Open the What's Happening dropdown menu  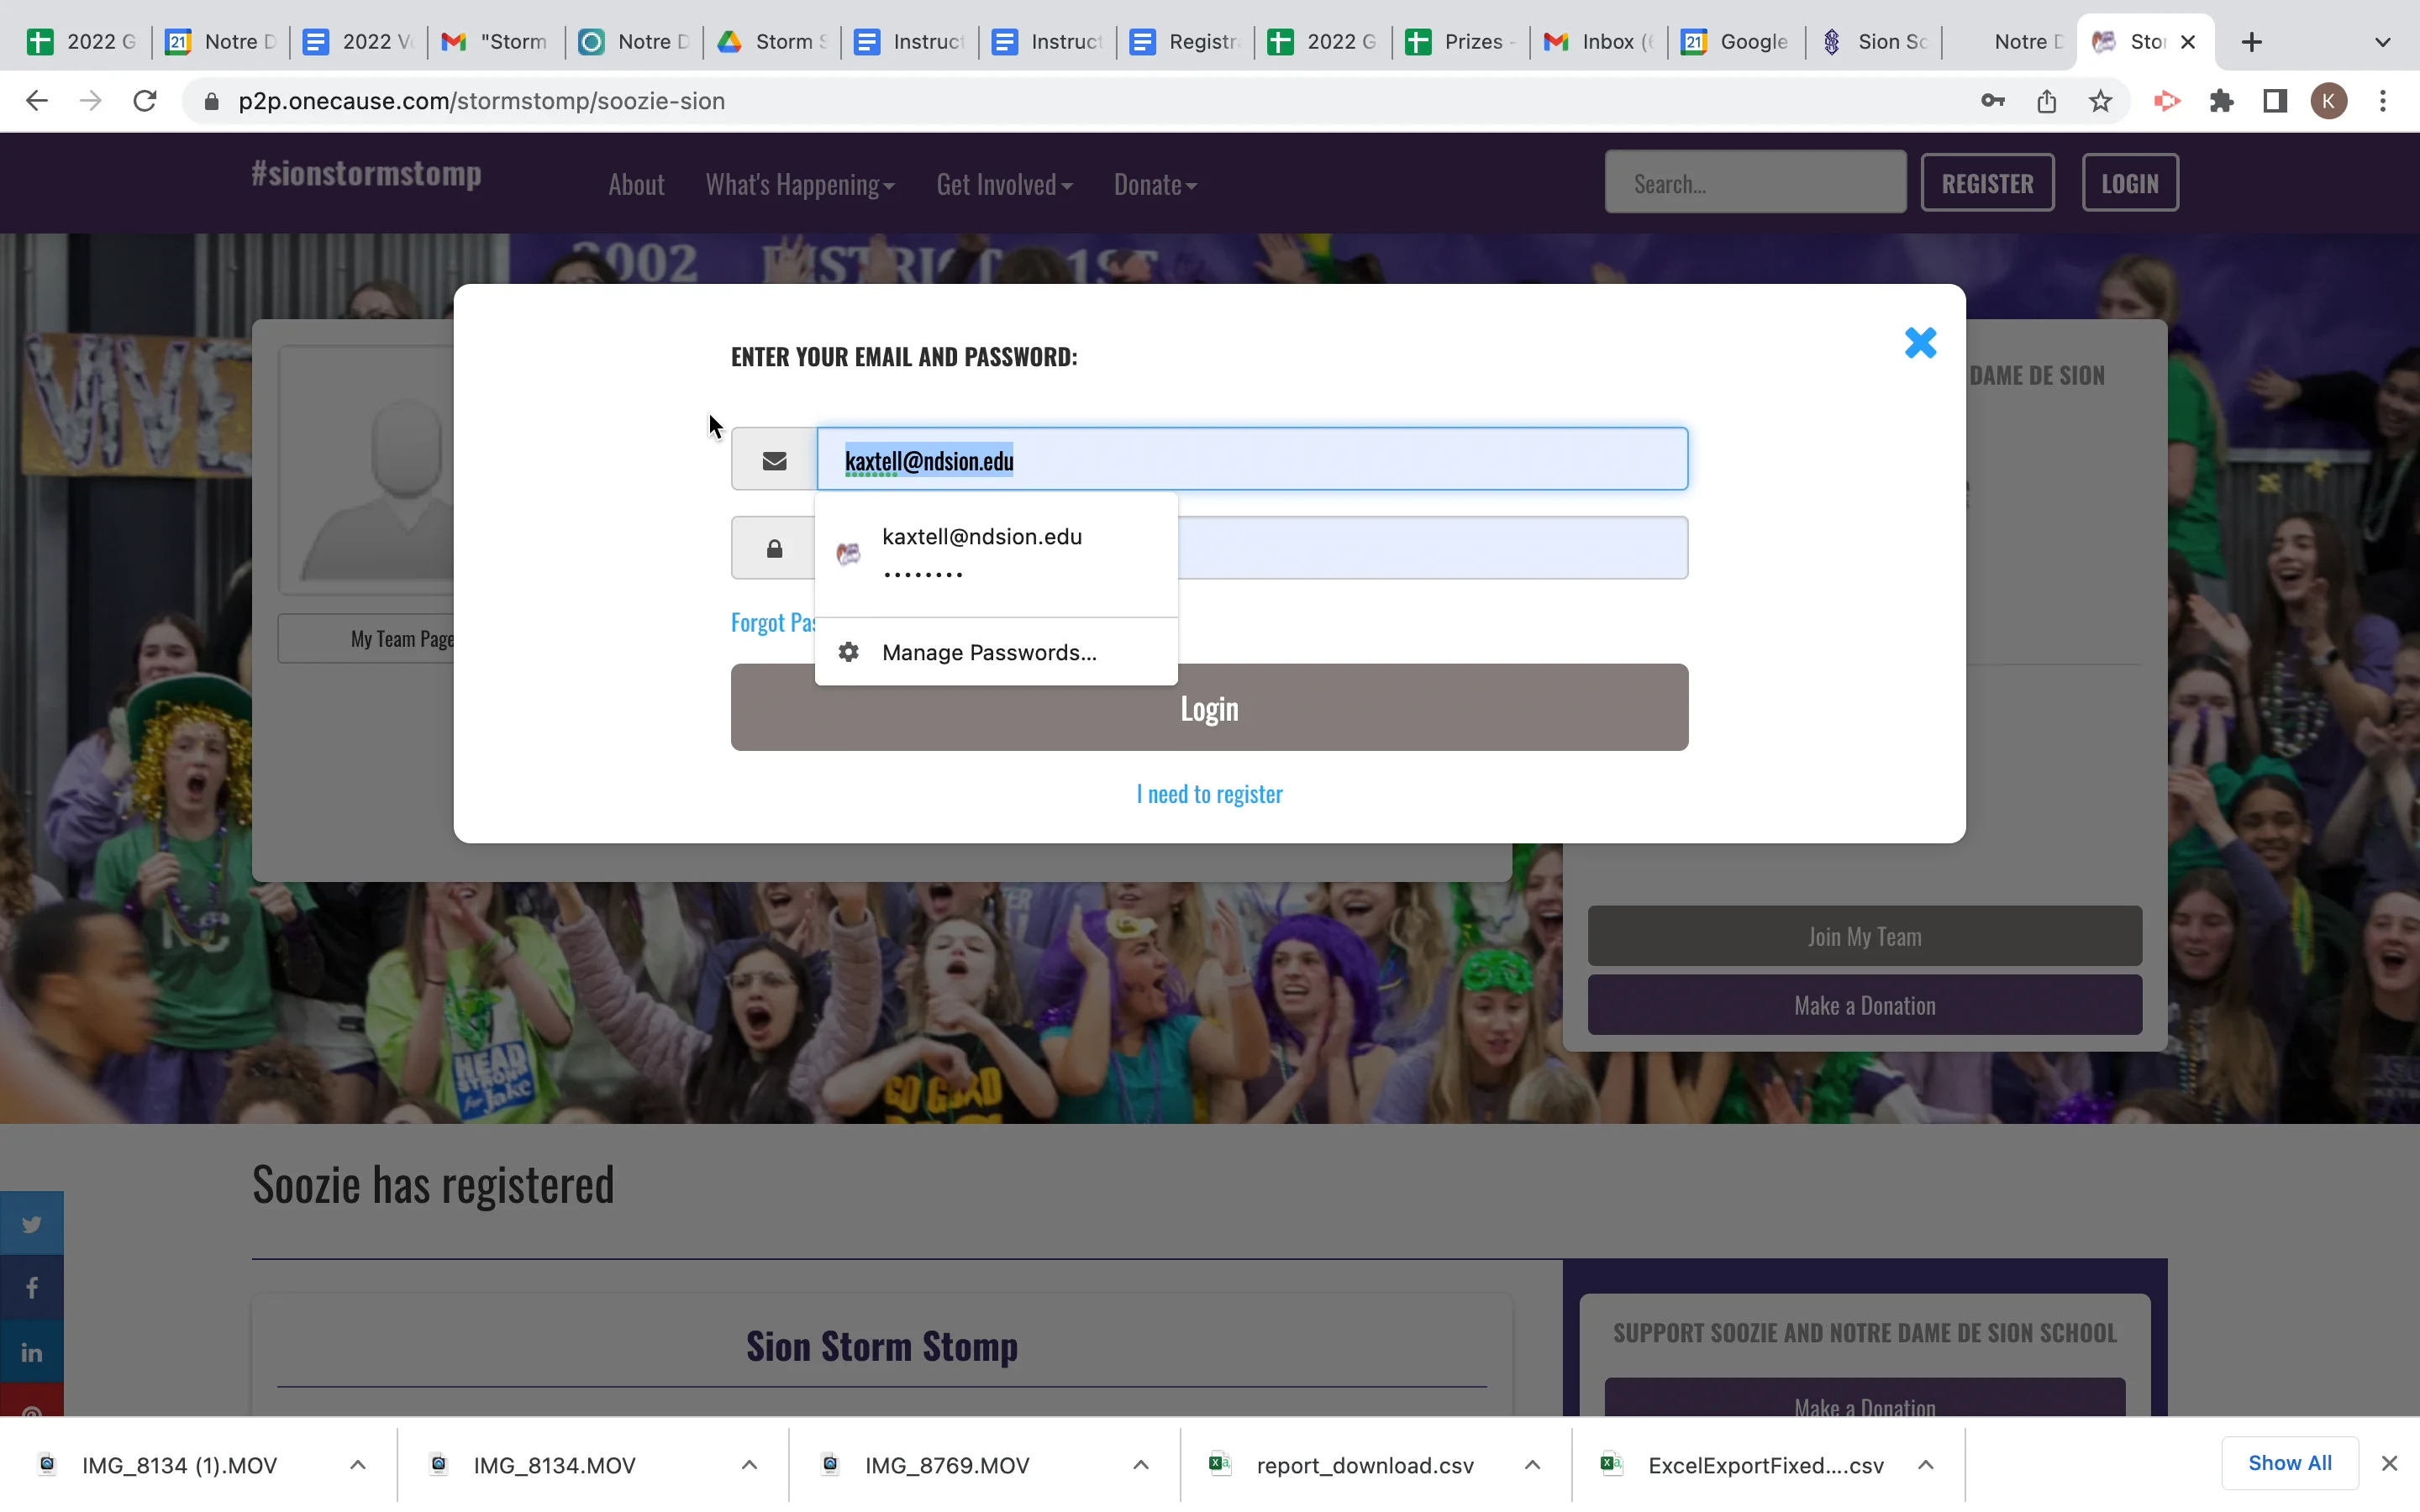(x=800, y=185)
